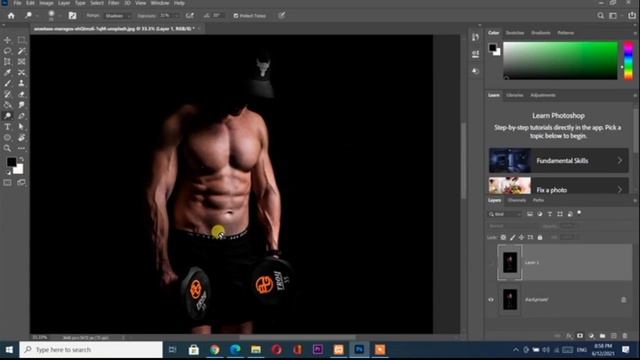Toggle the Protect Tones checkbox
This screenshot has height=360, width=640.
pyautogui.click(x=236, y=16)
